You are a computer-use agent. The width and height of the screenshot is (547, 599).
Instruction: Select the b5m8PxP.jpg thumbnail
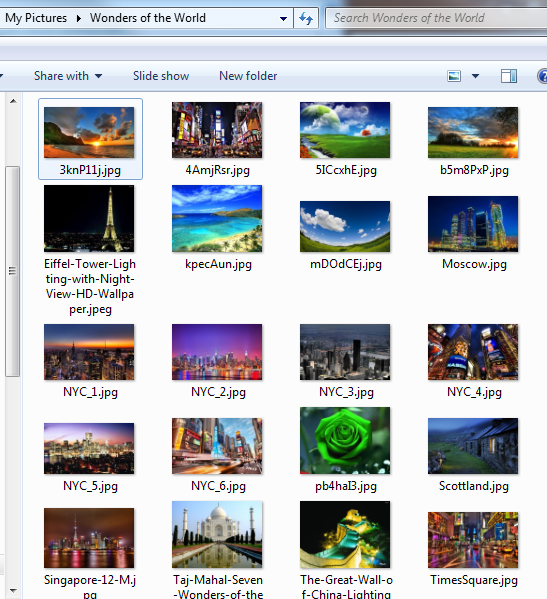(x=473, y=132)
